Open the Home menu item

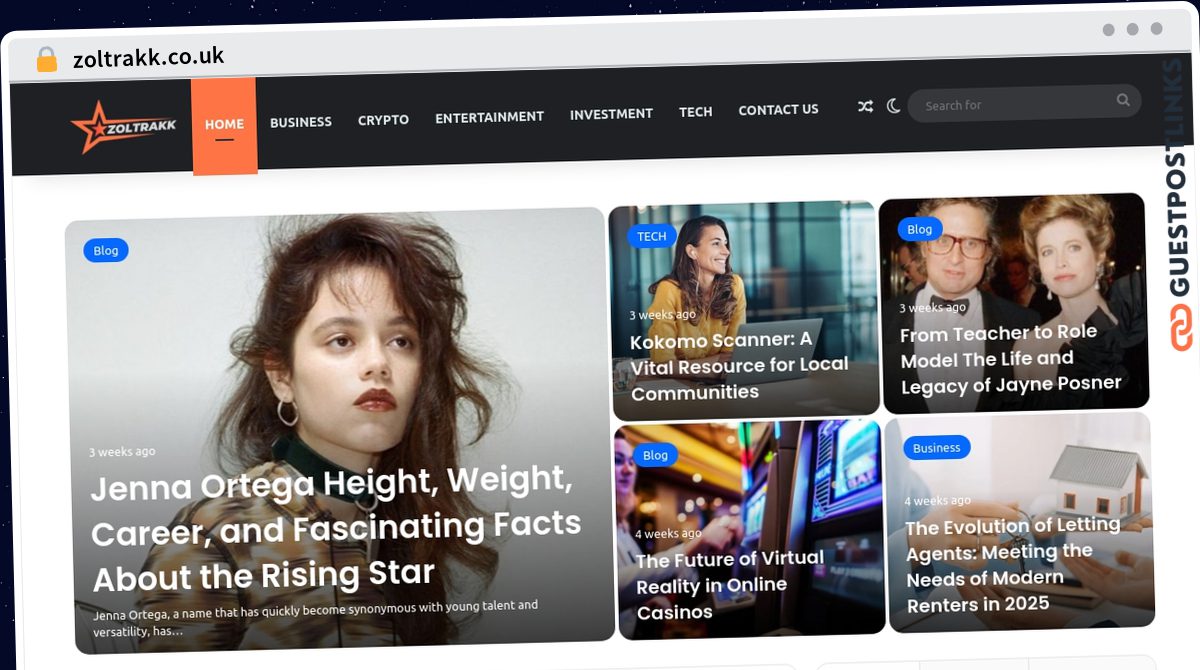click(224, 125)
